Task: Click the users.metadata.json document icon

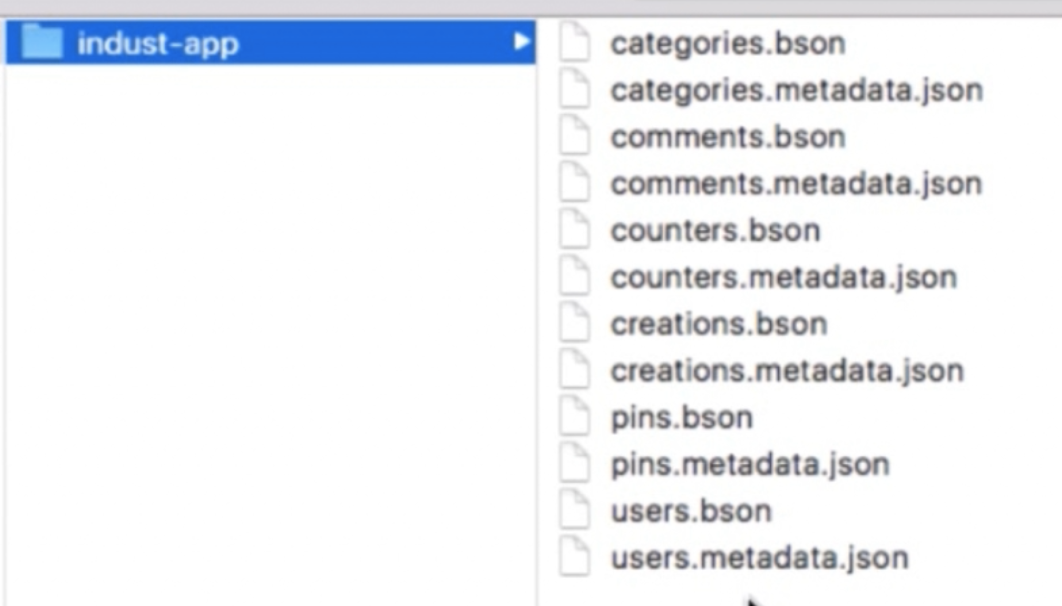Action: click(x=574, y=557)
